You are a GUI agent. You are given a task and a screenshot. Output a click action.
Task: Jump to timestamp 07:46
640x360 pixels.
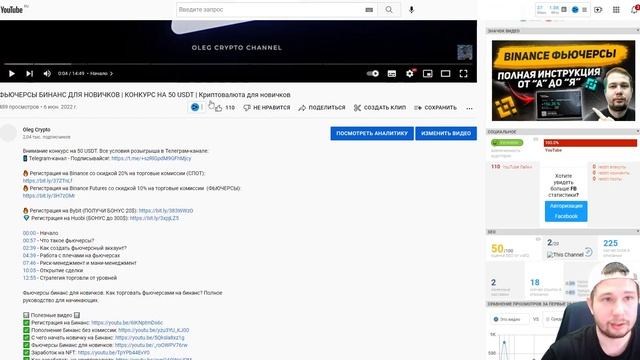pos(29,263)
